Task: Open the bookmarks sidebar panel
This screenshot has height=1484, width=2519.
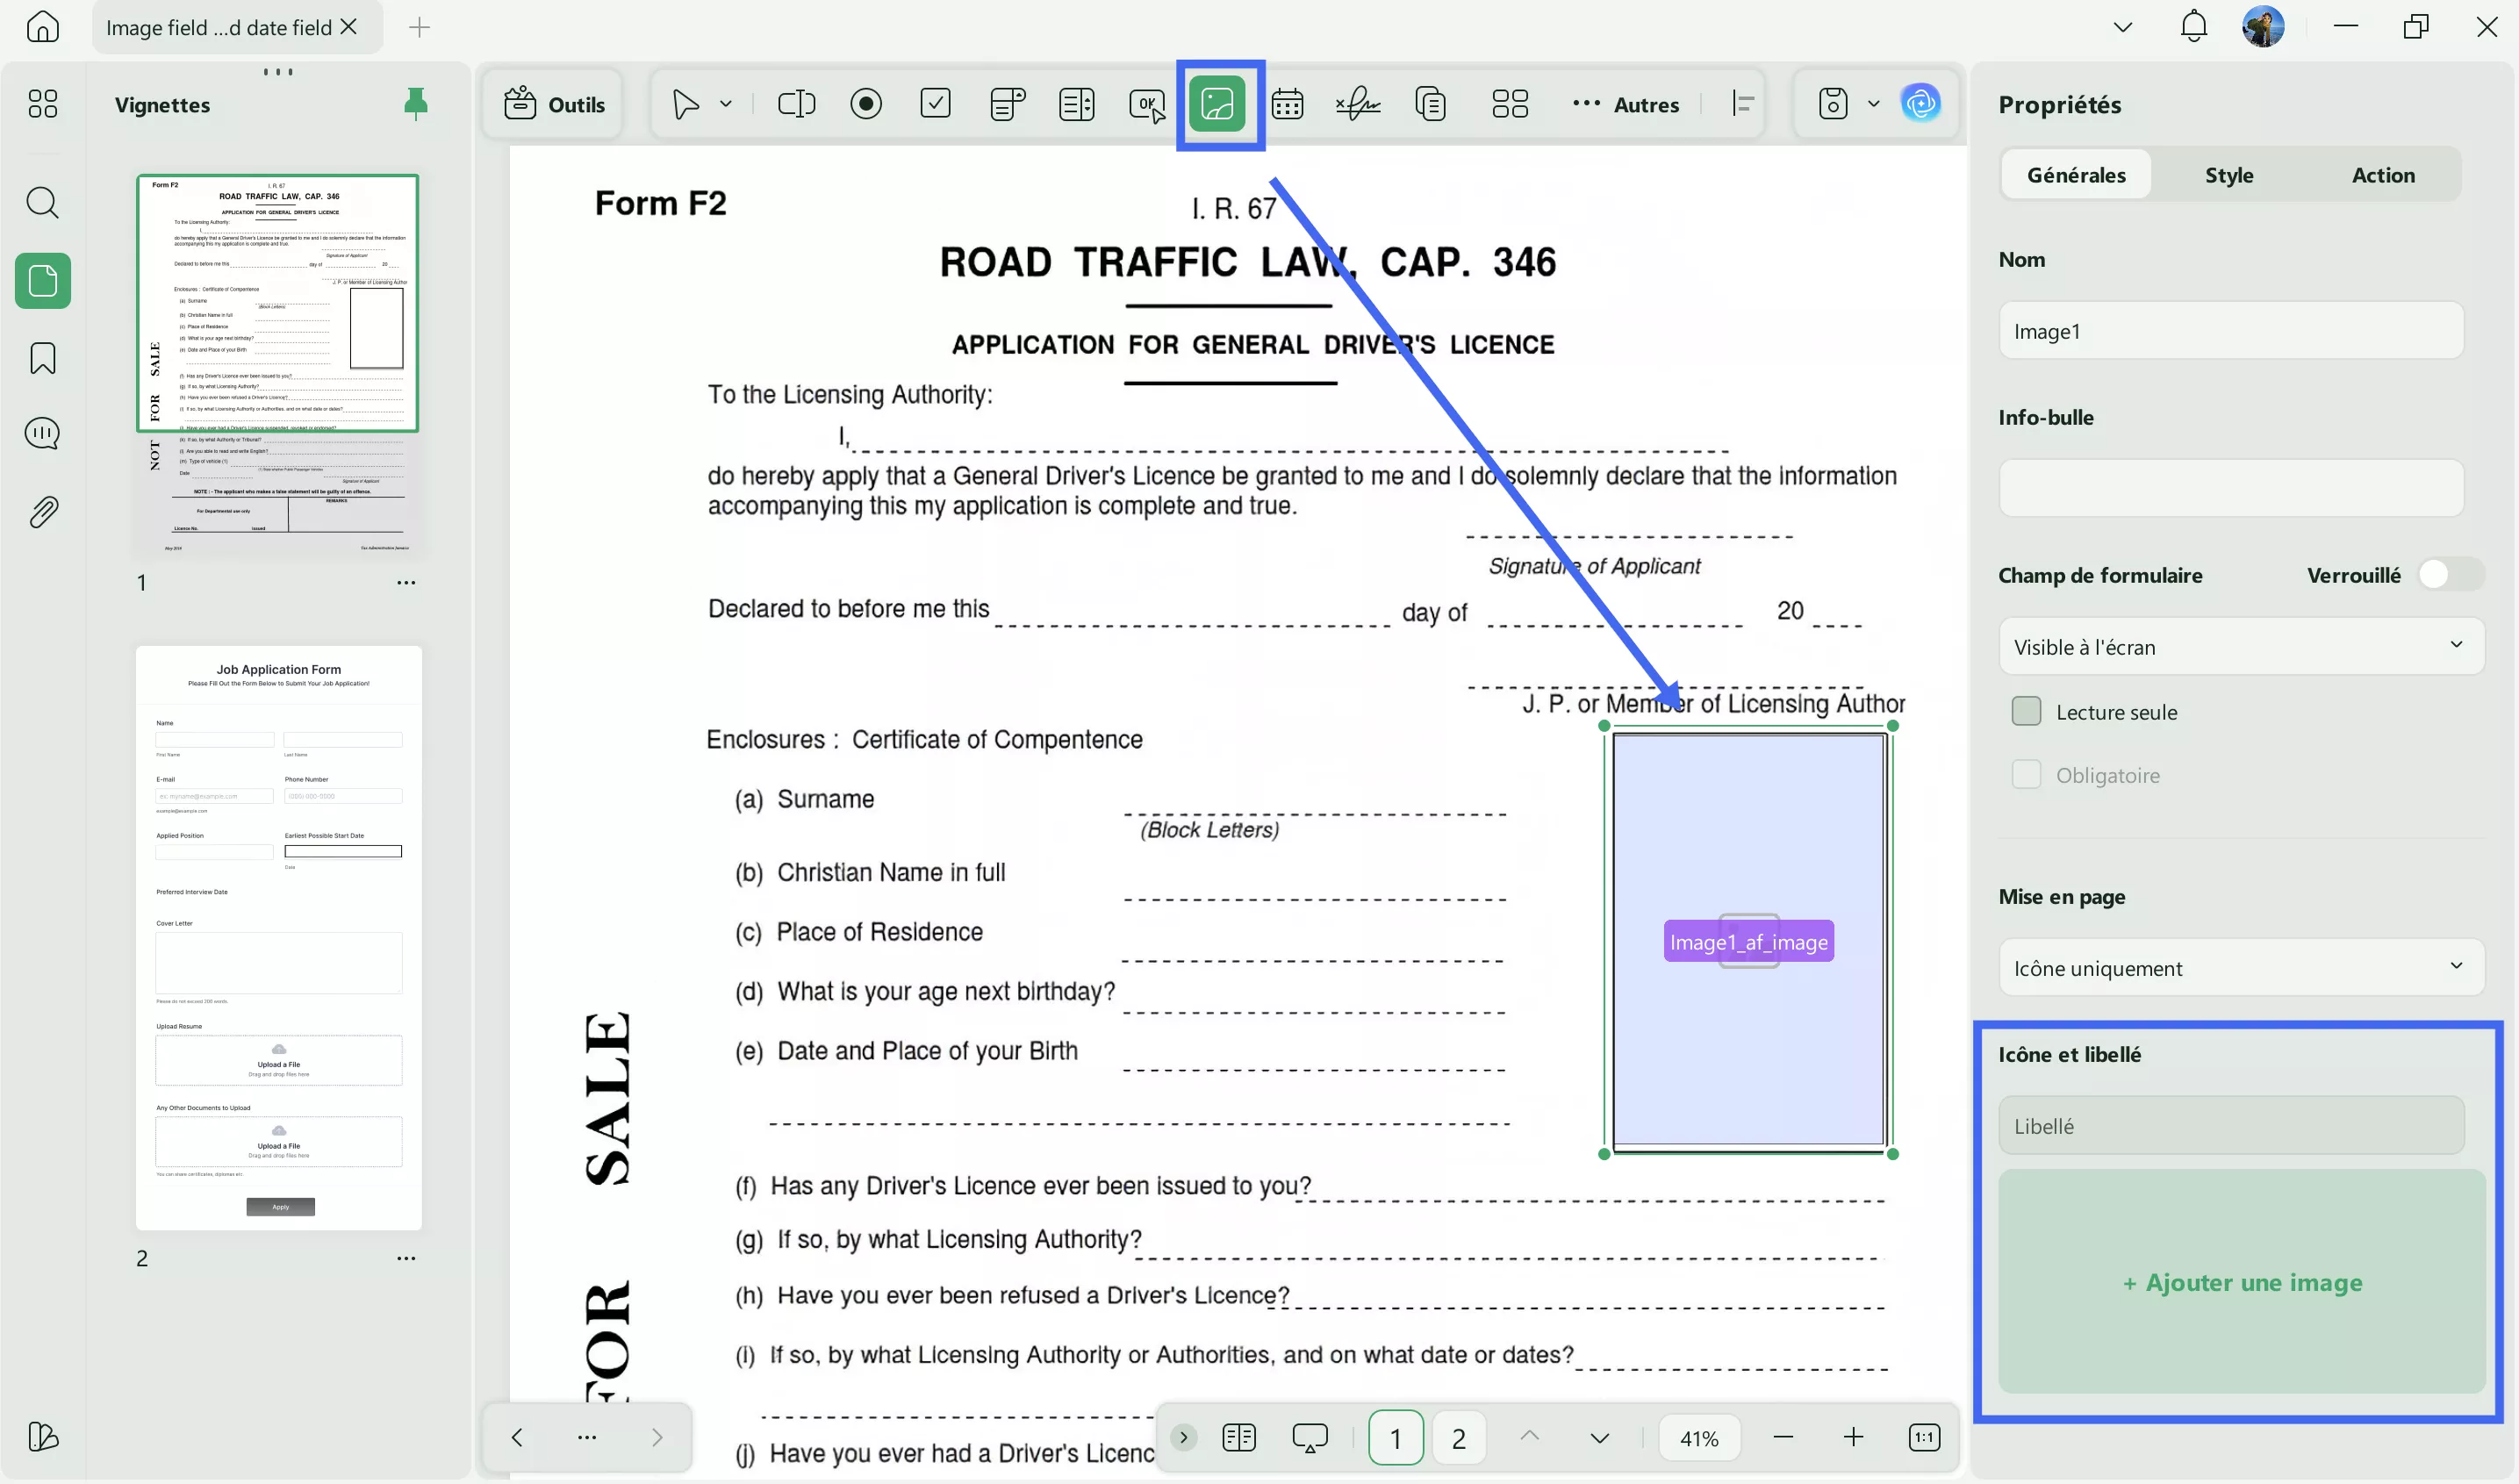Action: click(43, 358)
